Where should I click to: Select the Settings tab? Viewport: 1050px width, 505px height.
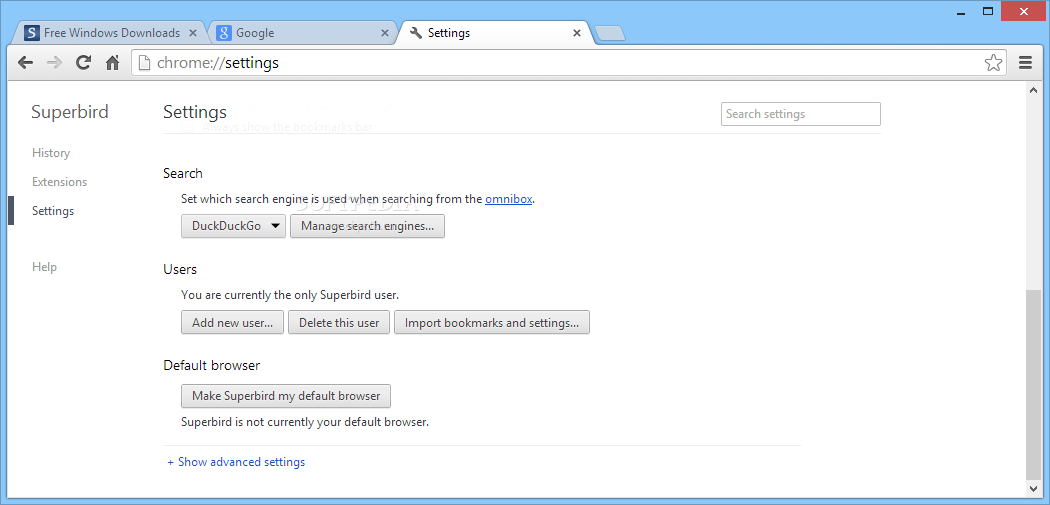click(x=494, y=32)
